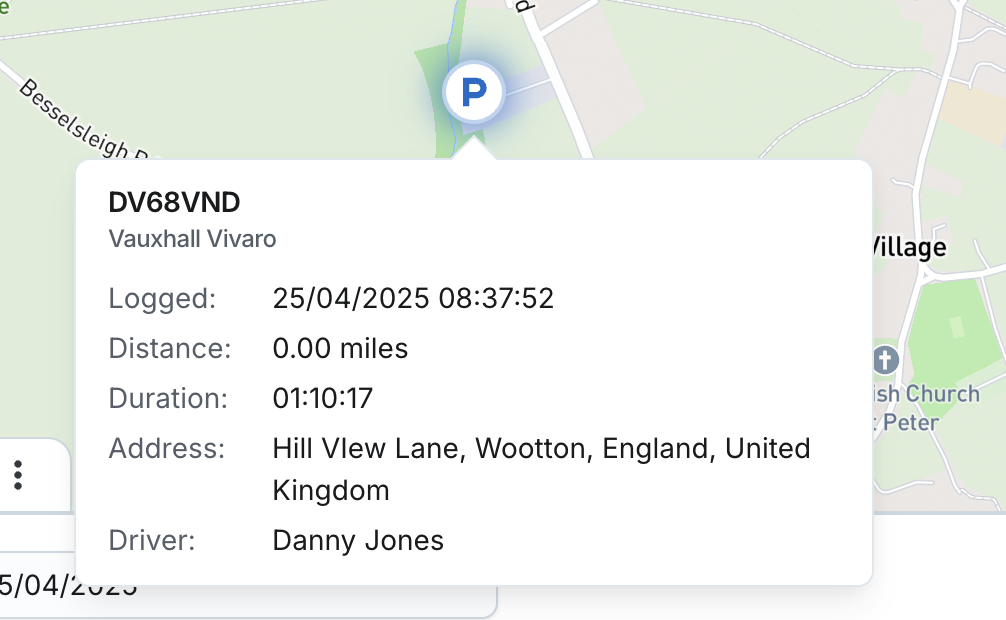Image resolution: width=1006 pixels, height=620 pixels.
Task: Select the DV68VND registration heading
Action: (174, 203)
